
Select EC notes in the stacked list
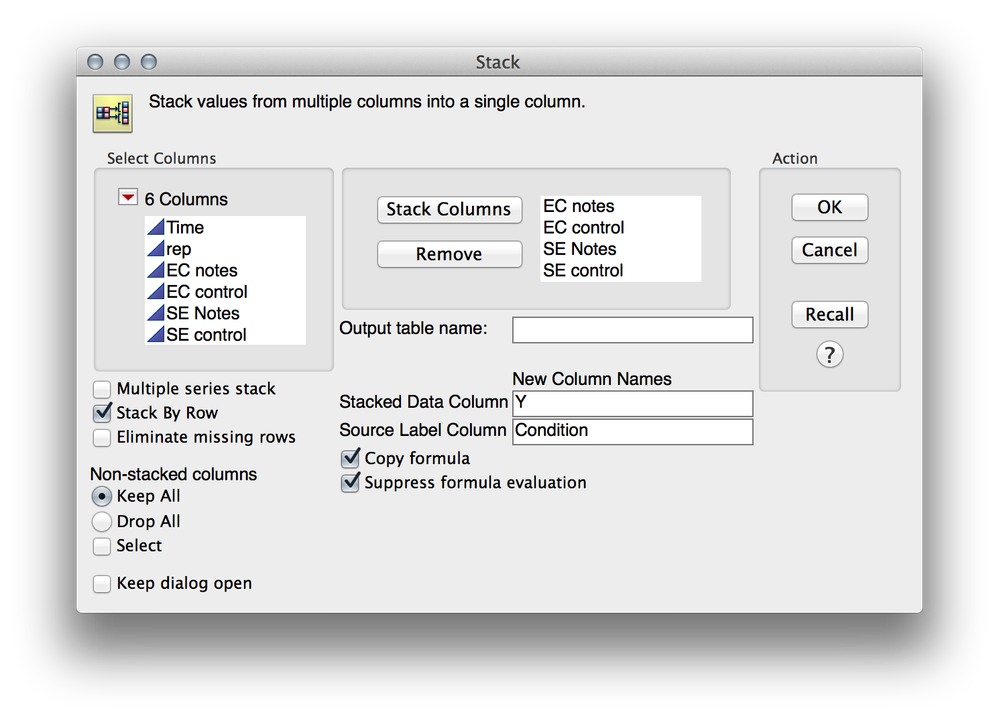(621, 206)
